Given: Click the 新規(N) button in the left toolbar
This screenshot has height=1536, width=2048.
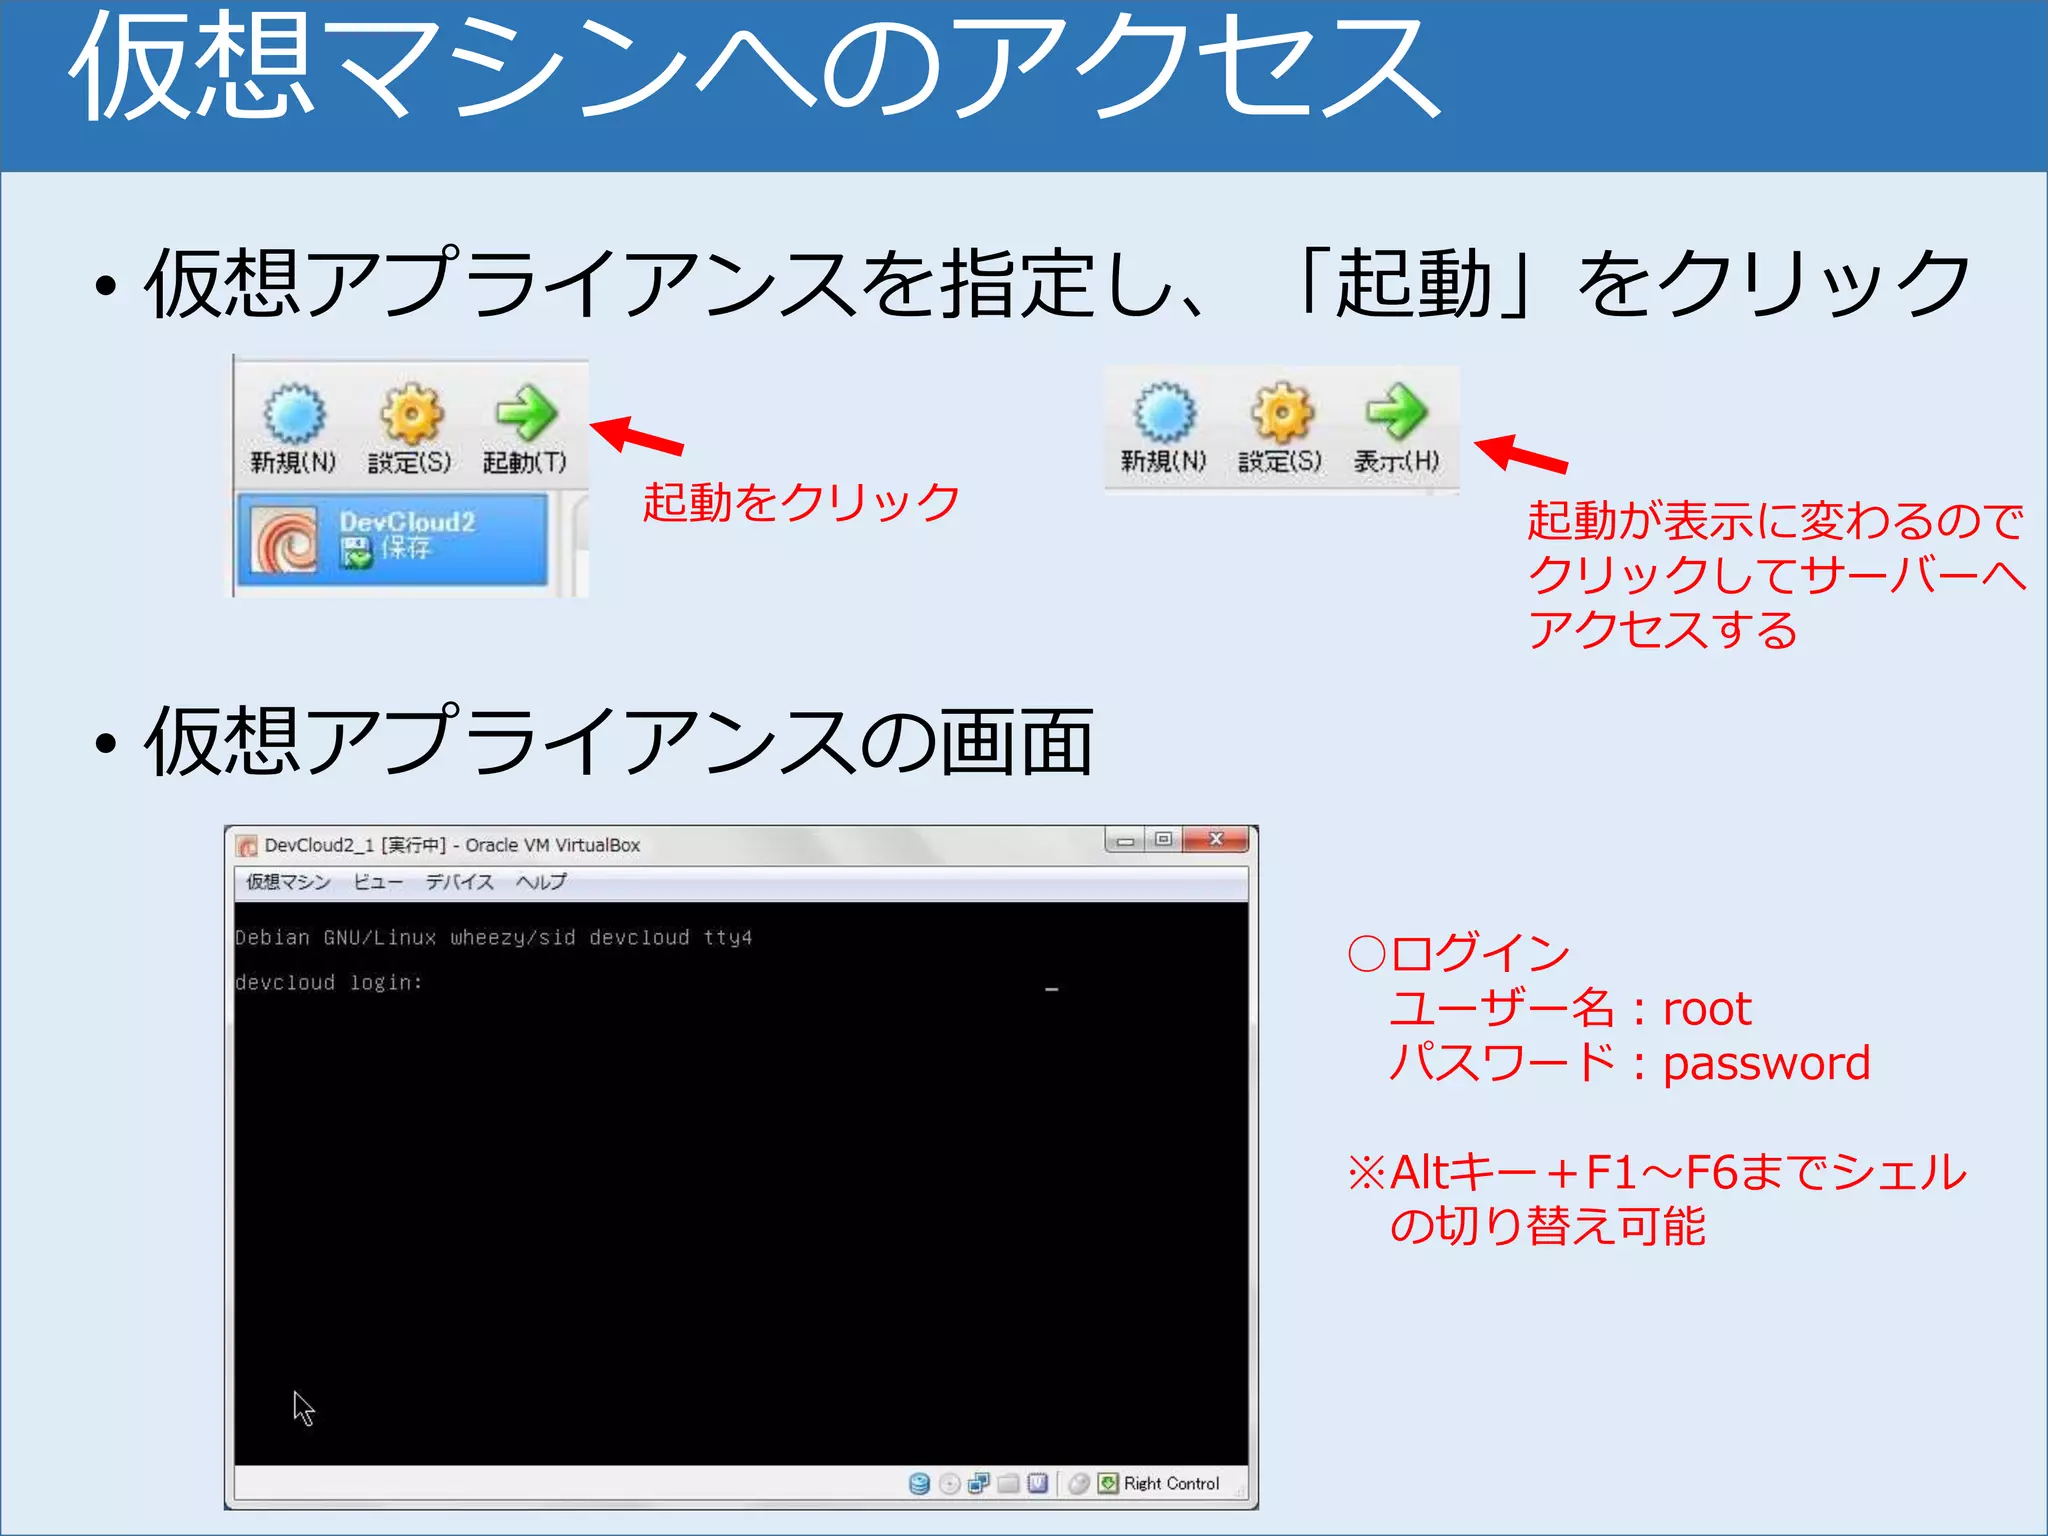Looking at the screenshot, I should 293,430.
